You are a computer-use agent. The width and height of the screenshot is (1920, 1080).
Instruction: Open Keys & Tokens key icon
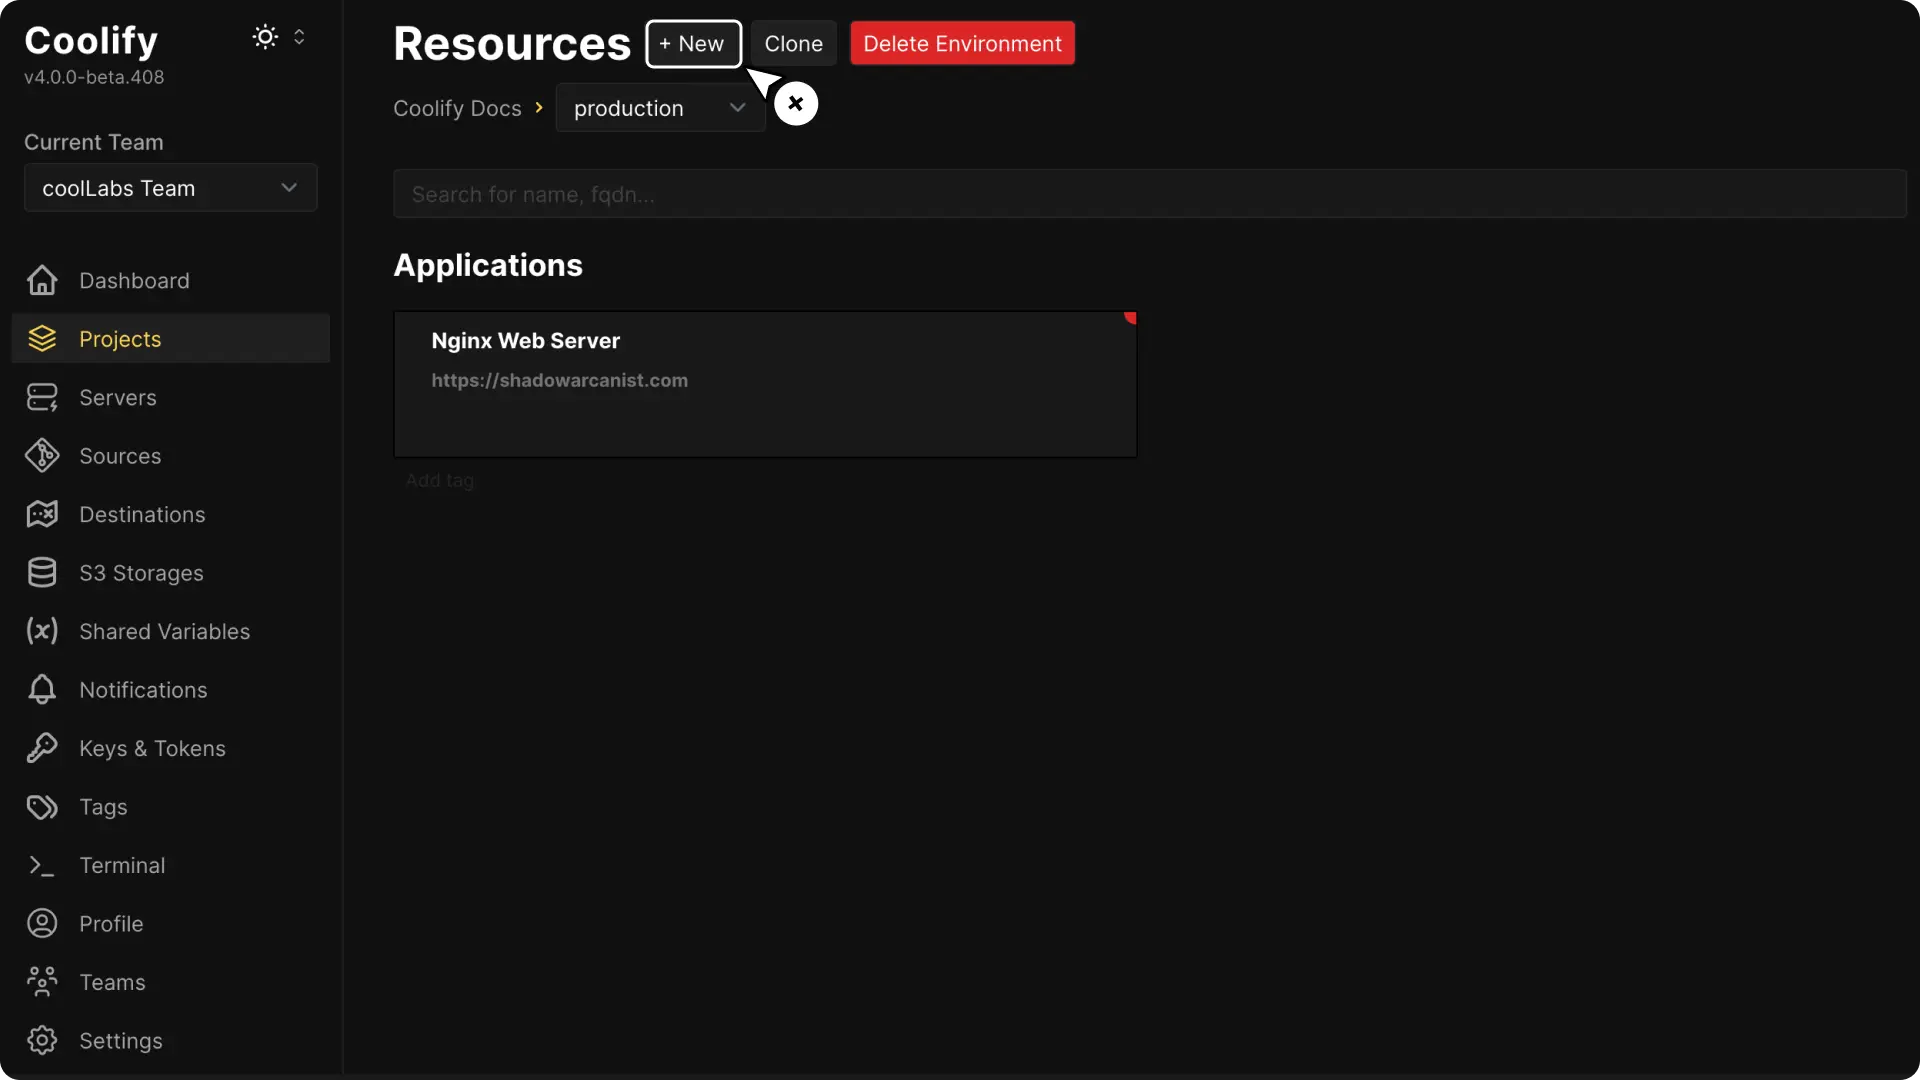tap(40, 748)
